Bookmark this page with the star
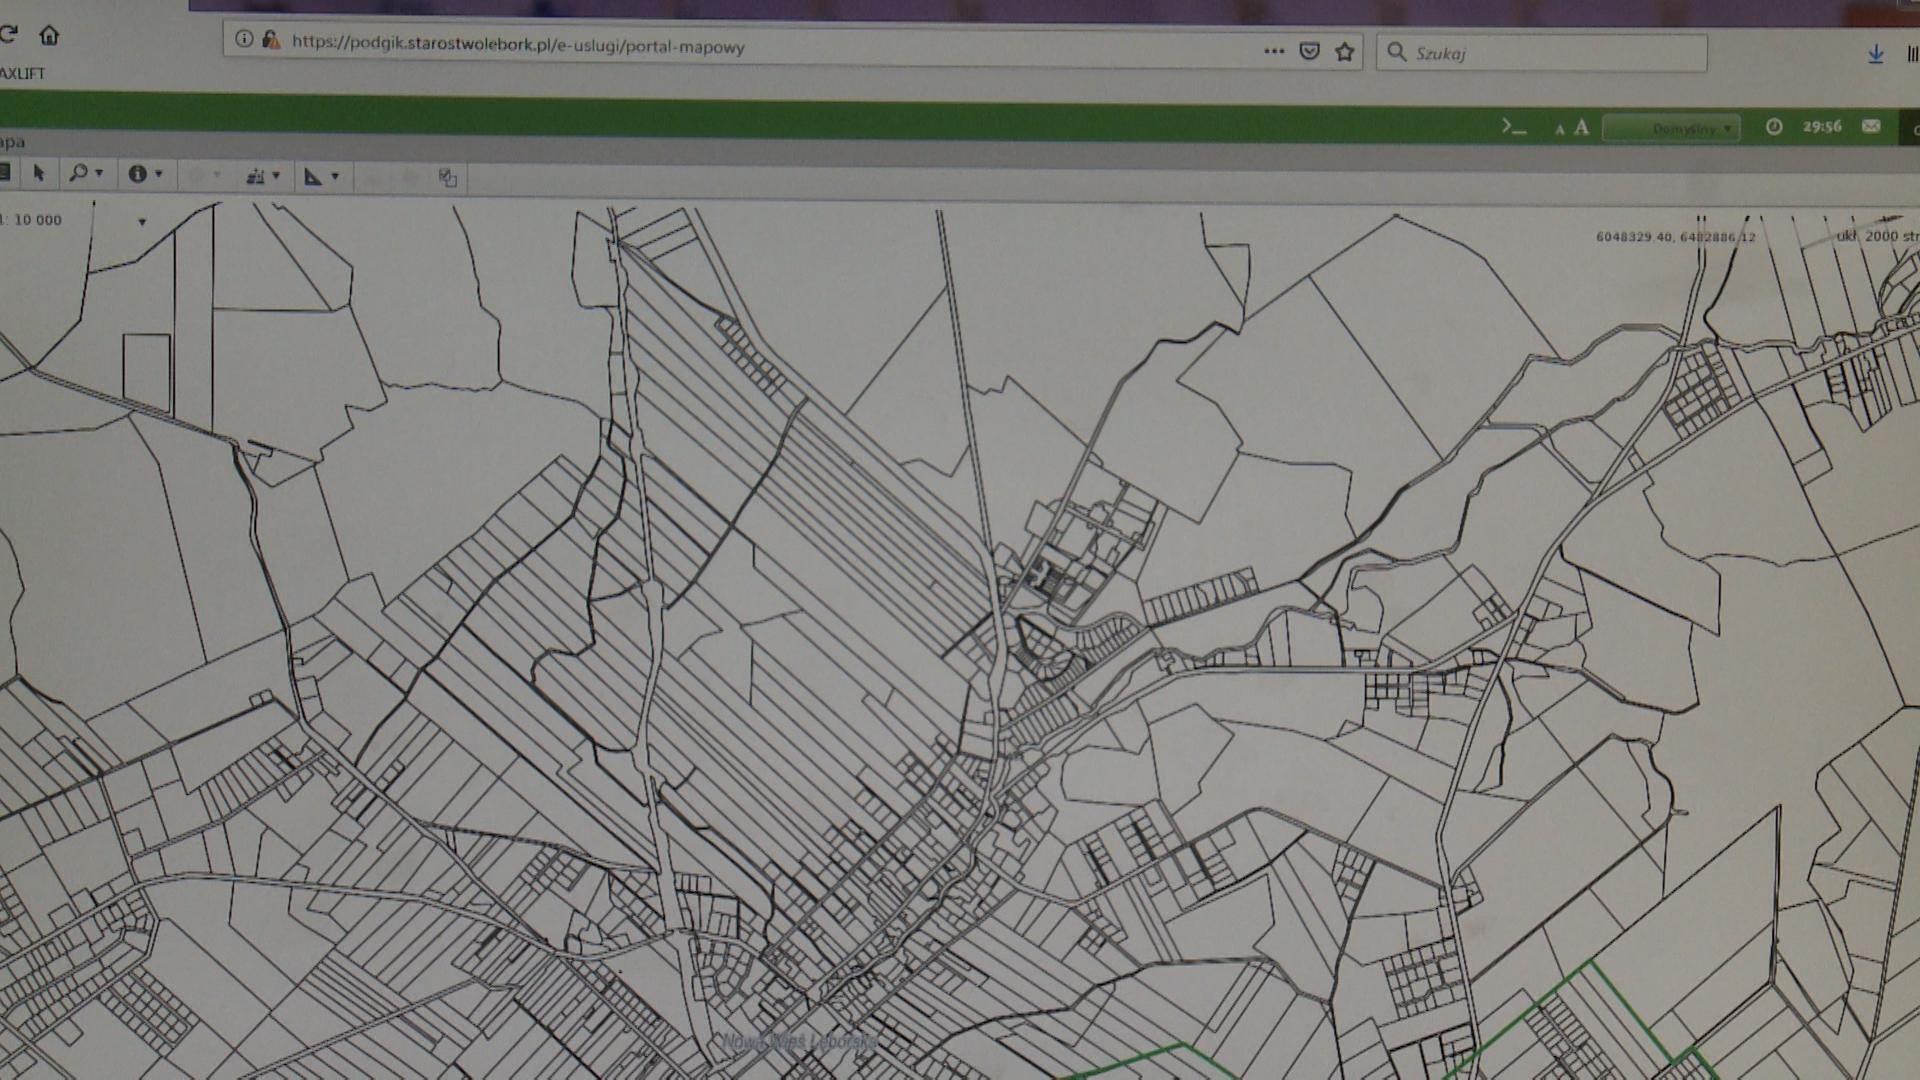The height and width of the screenshot is (1080, 1920). 1345,52
